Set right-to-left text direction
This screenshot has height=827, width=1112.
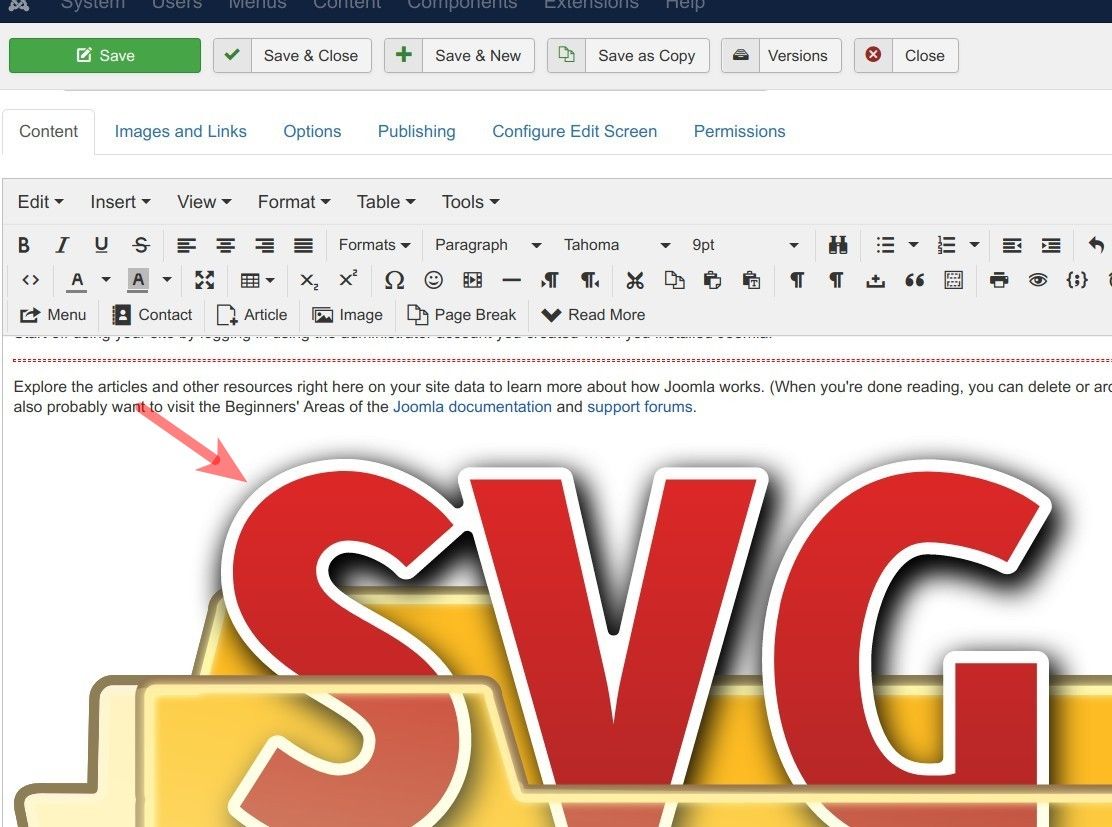click(x=589, y=280)
